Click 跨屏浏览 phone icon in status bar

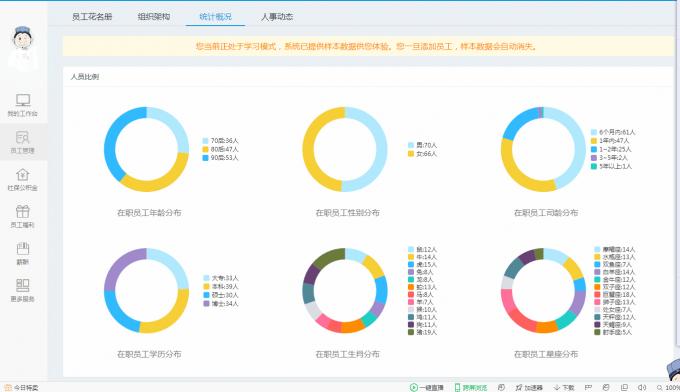457,387
